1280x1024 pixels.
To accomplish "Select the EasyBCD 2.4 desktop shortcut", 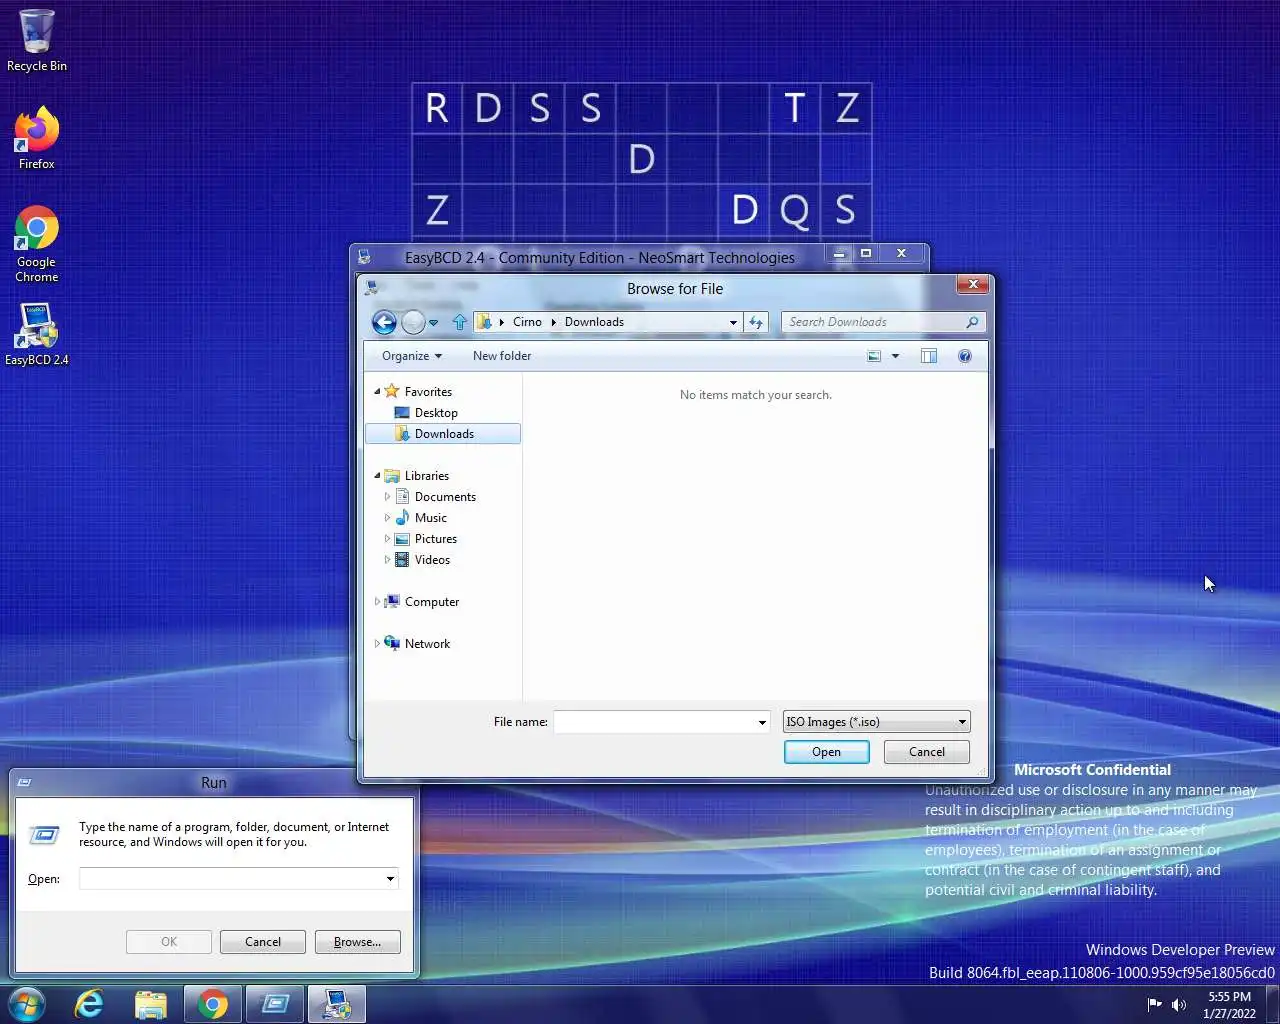I will click(x=37, y=333).
